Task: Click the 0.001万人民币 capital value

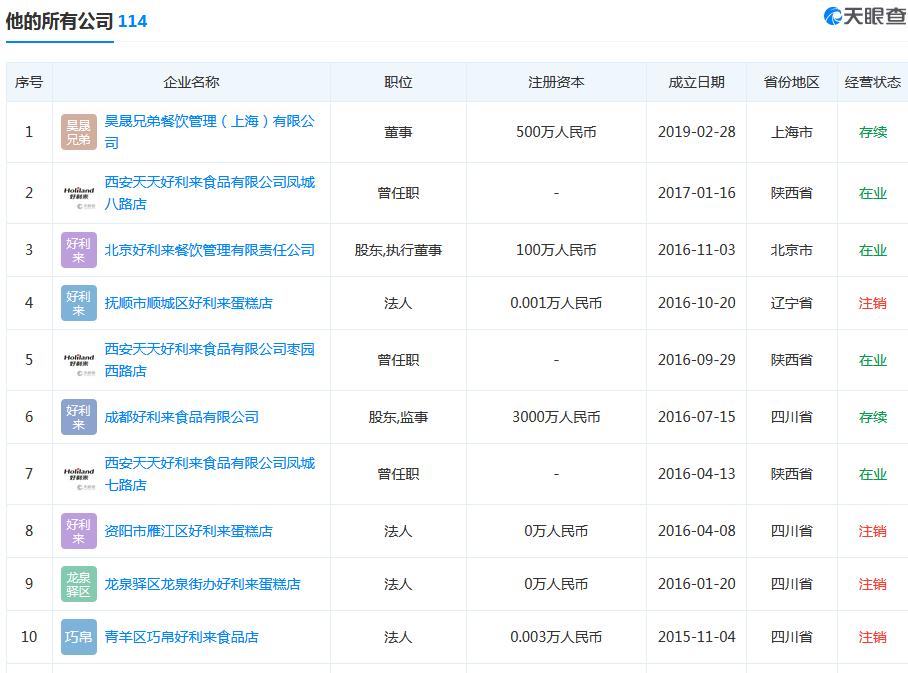Action: 556,303
